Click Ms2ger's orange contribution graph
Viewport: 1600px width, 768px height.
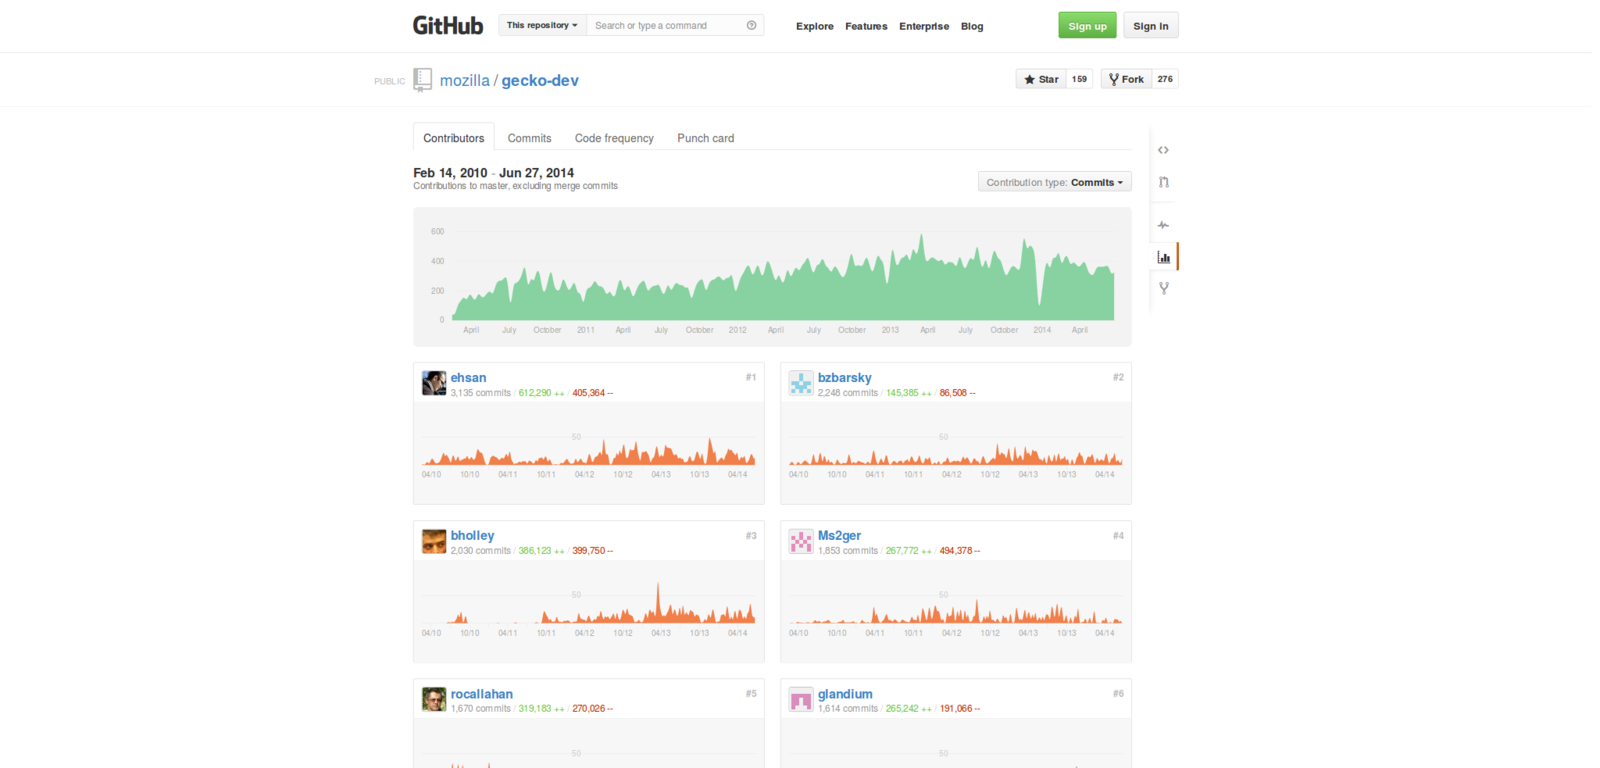(x=955, y=611)
